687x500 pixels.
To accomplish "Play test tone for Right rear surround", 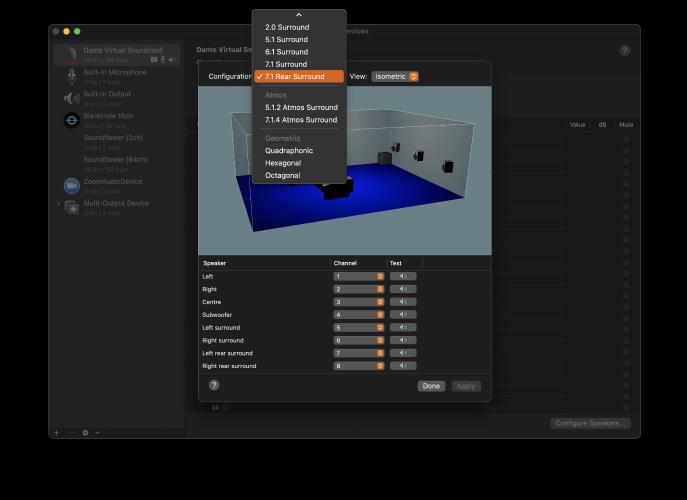I will 403,366.
